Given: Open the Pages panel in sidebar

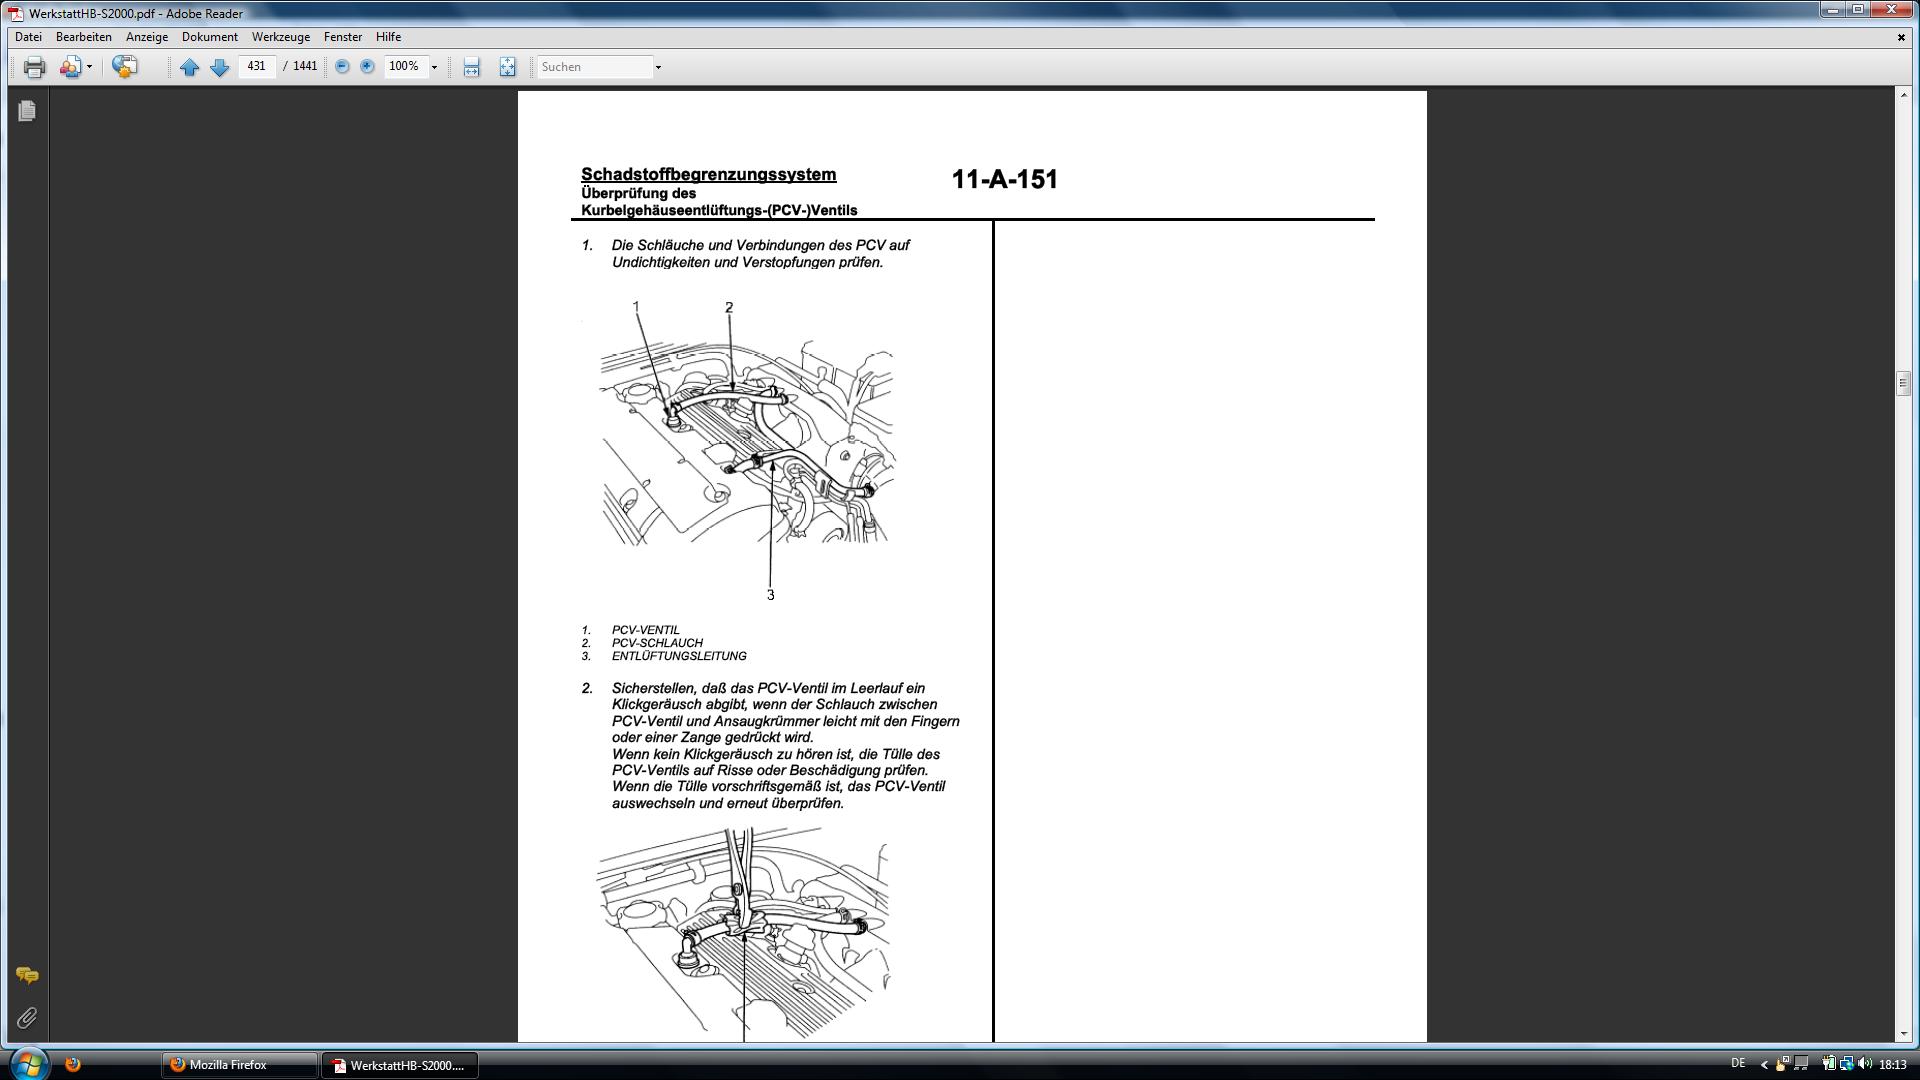Looking at the screenshot, I should click(27, 111).
